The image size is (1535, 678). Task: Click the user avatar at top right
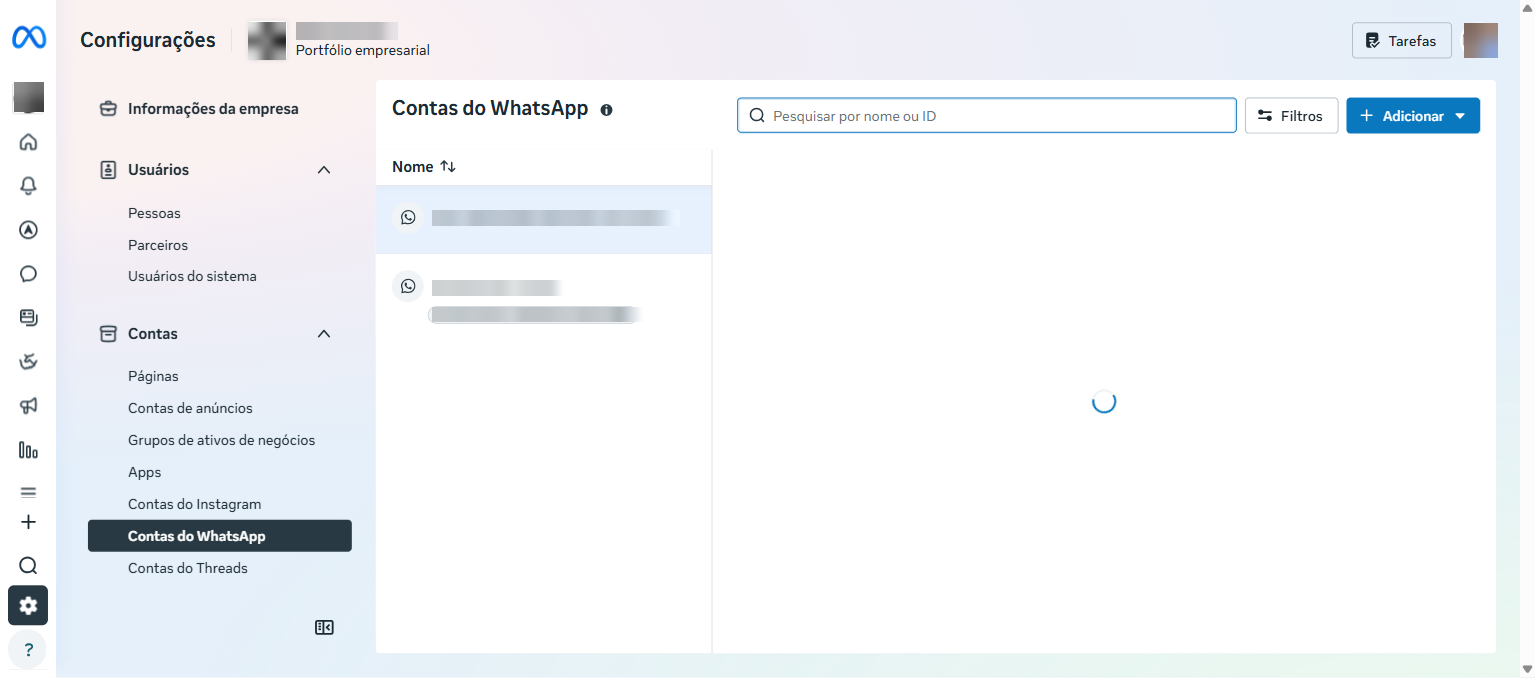point(1481,41)
